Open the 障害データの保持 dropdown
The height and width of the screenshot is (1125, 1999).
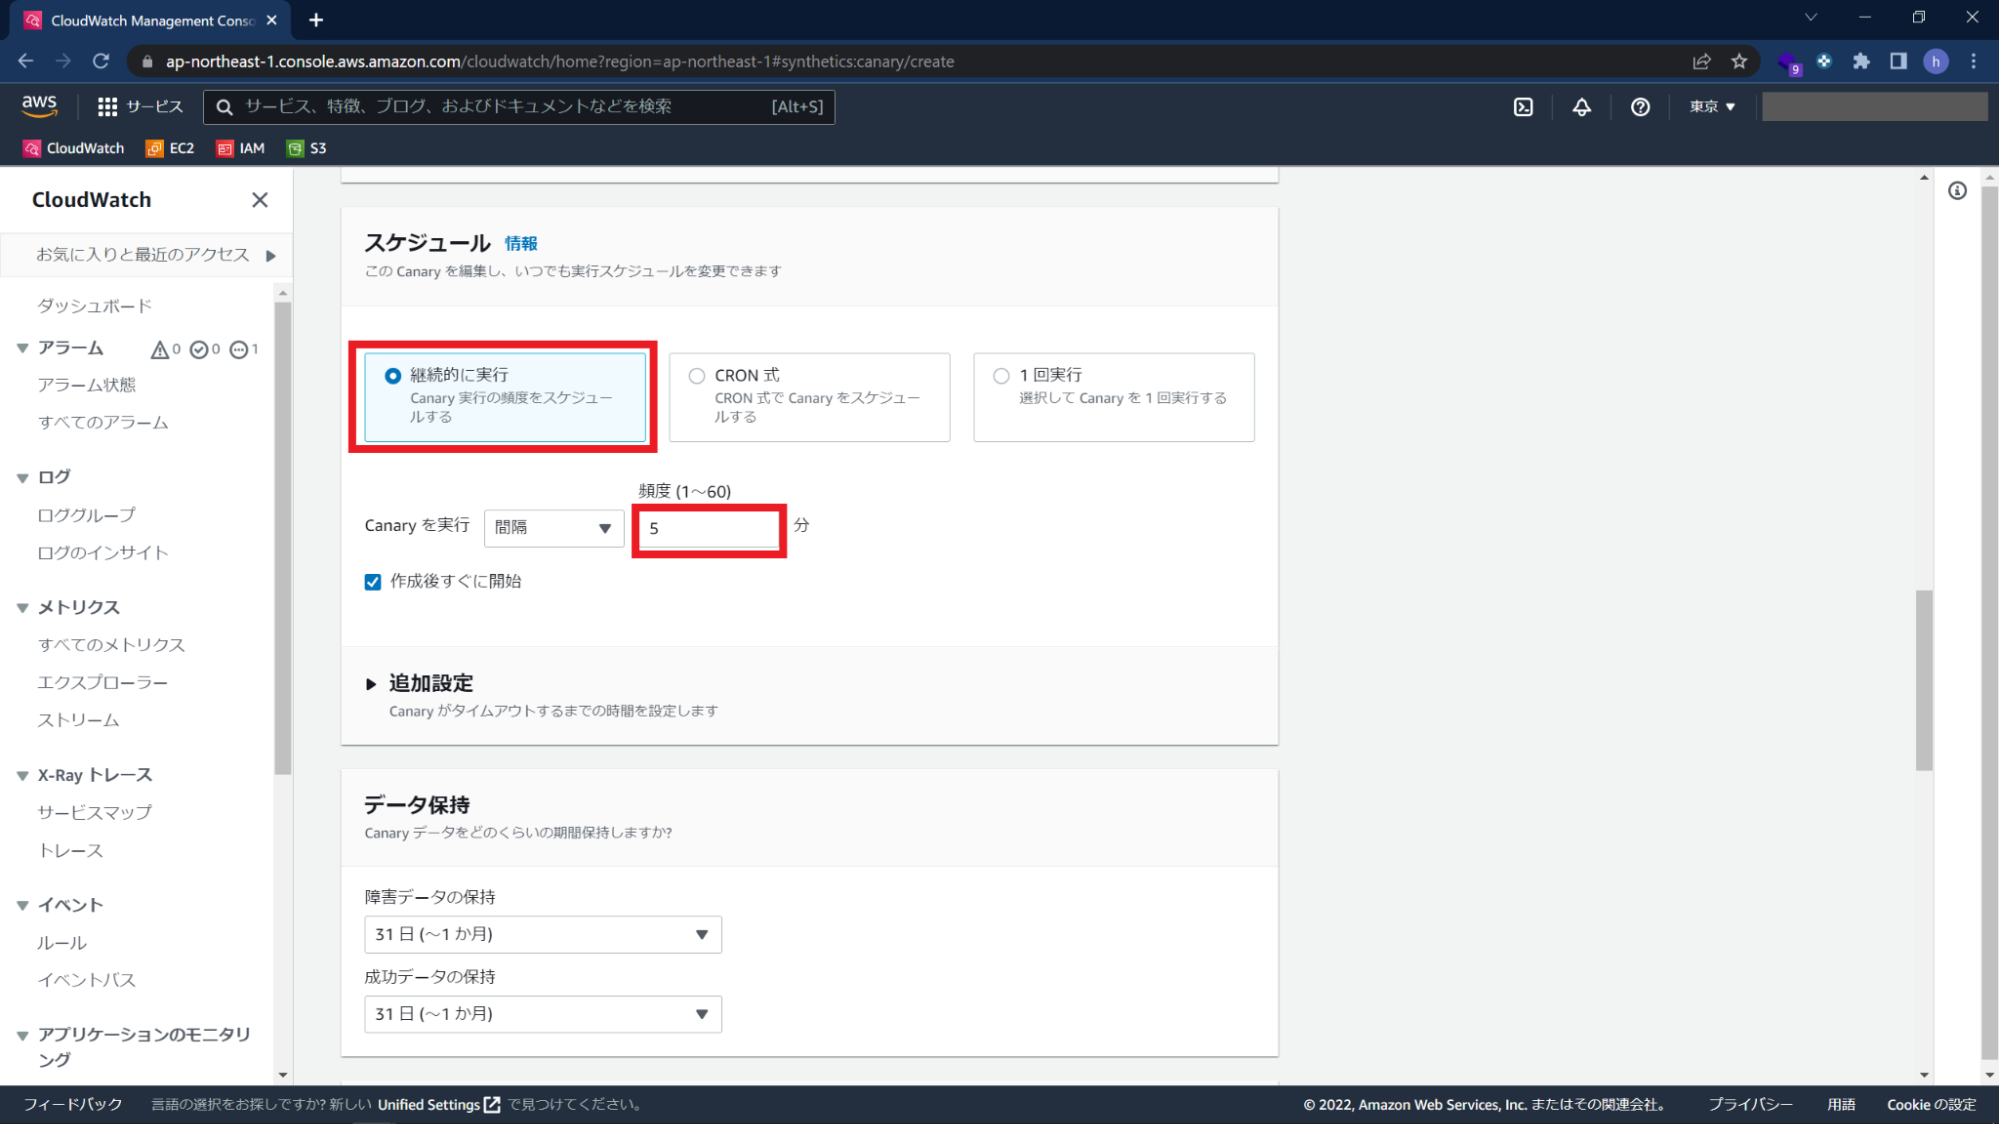pyautogui.click(x=543, y=934)
